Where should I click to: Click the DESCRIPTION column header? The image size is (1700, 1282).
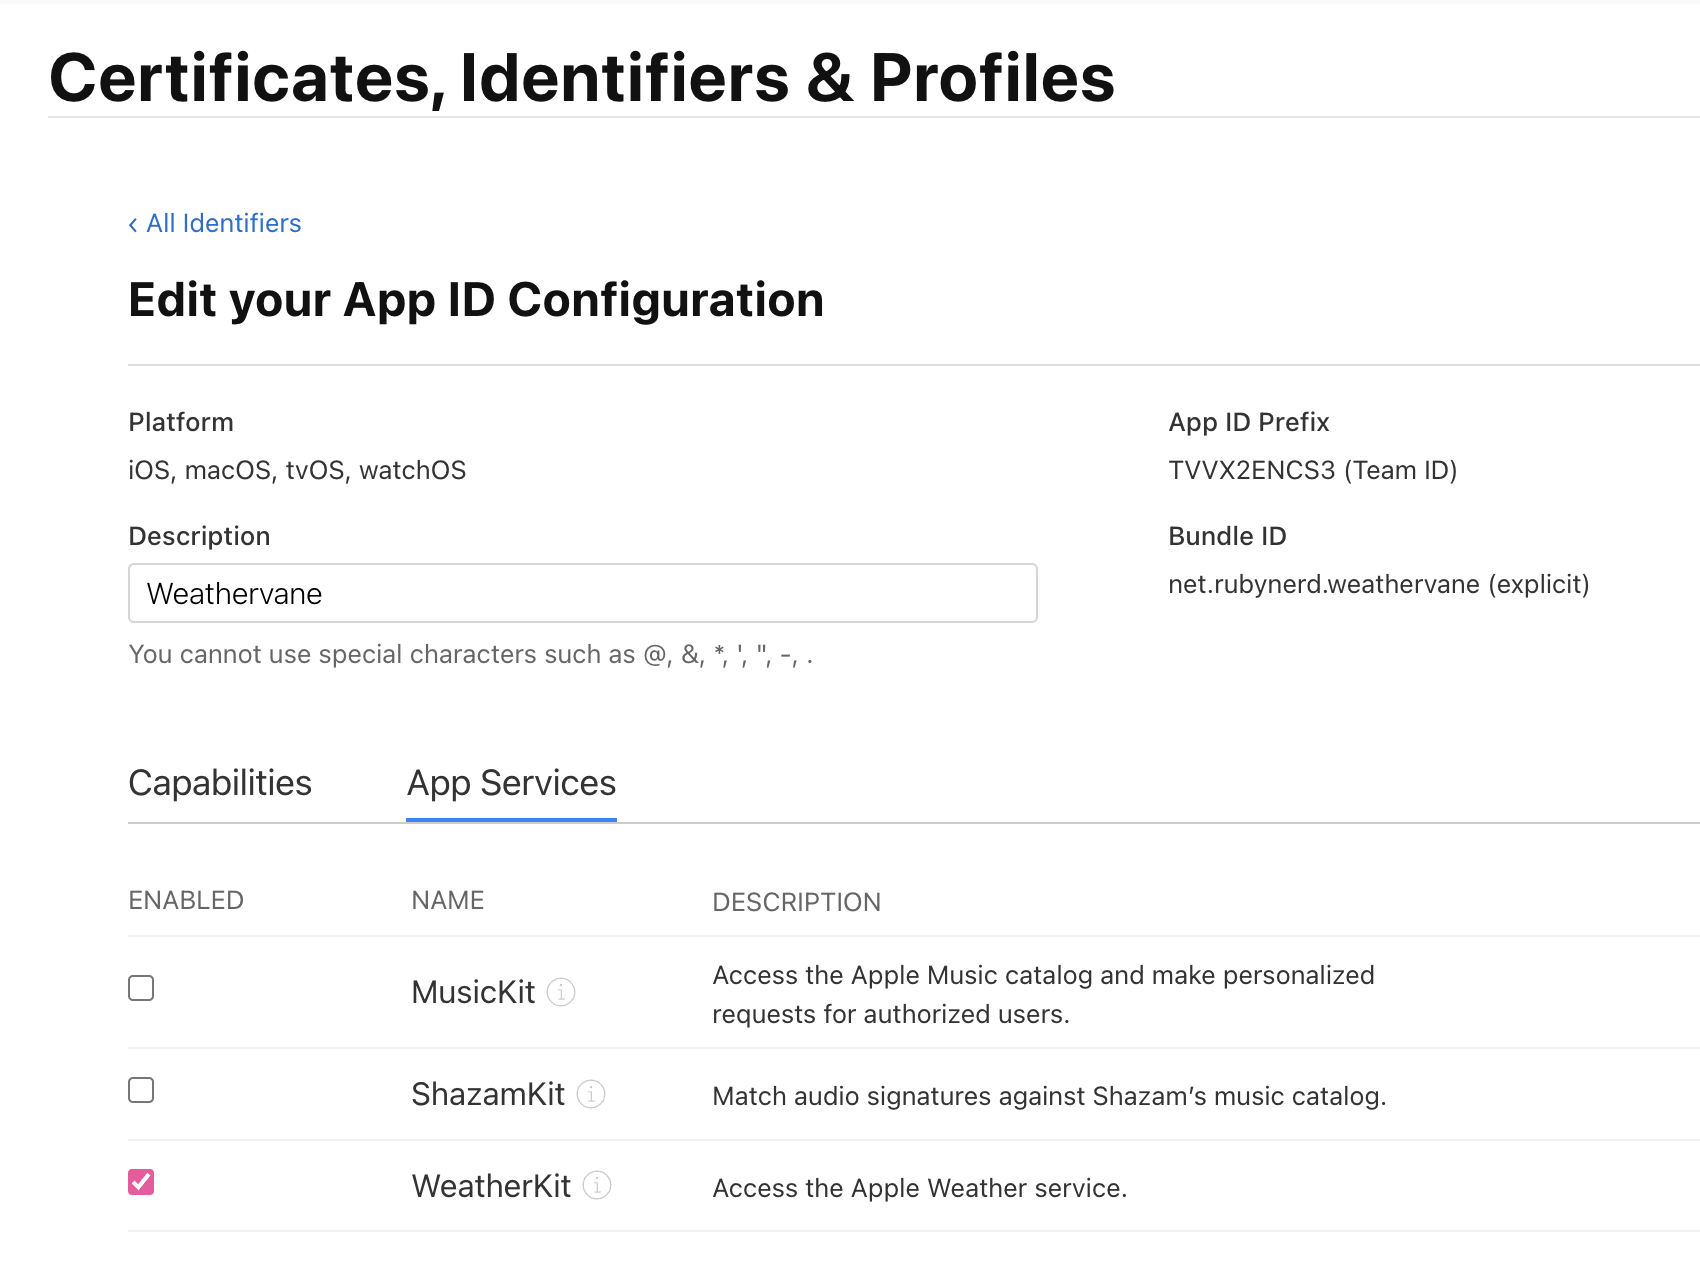(x=796, y=902)
